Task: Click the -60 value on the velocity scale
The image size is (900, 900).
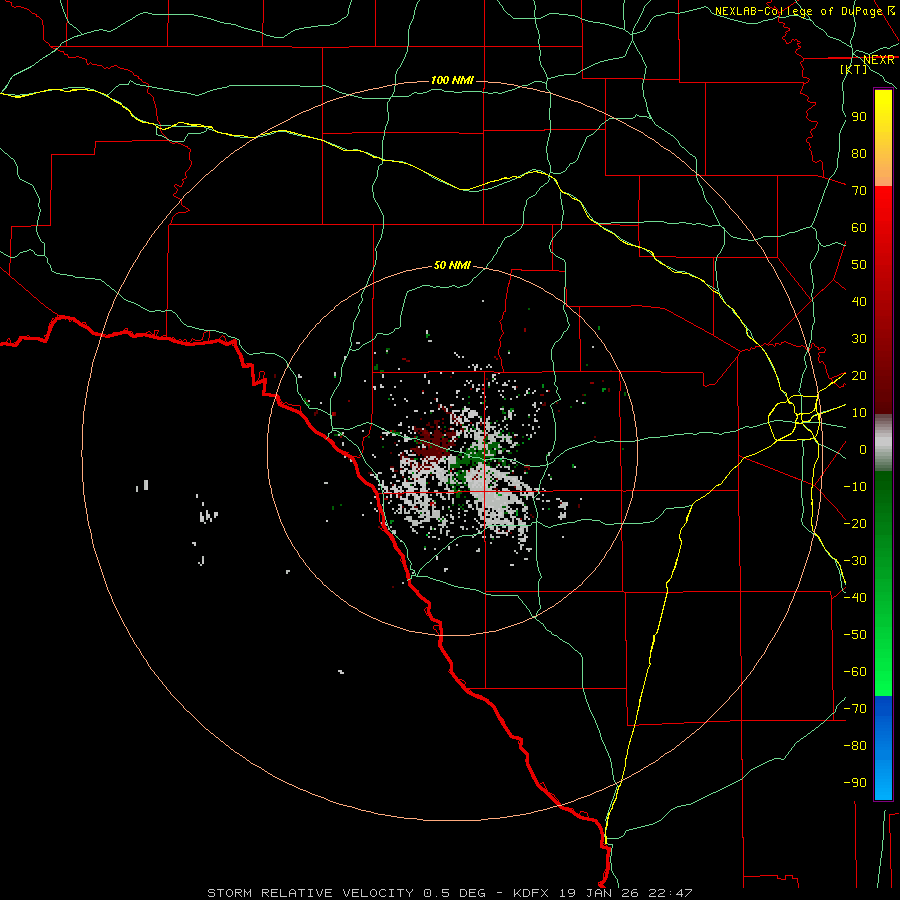Action: pyautogui.click(x=855, y=672)
